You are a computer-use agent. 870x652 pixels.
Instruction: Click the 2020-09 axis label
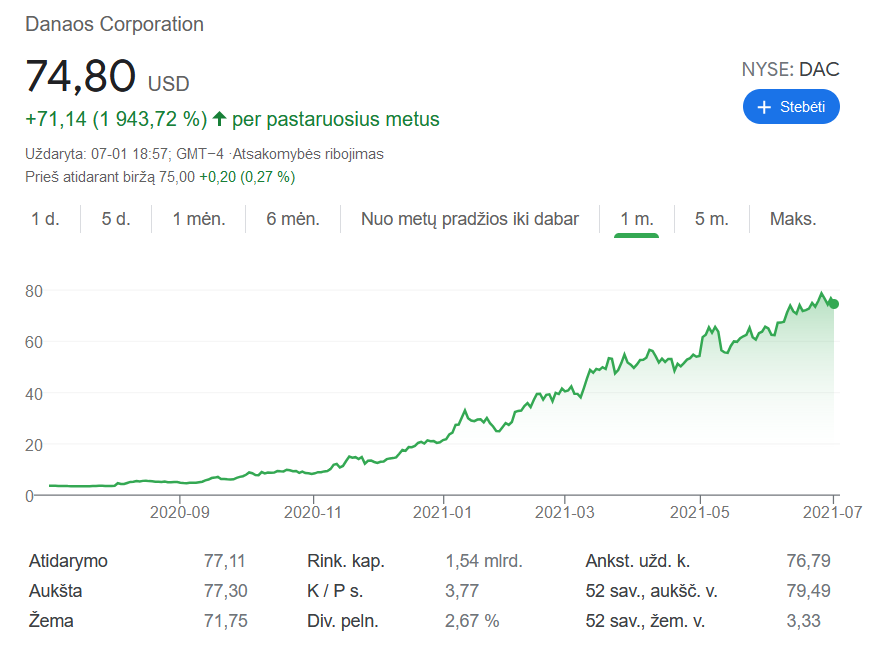pyautogui.click(x=180, y=512)
